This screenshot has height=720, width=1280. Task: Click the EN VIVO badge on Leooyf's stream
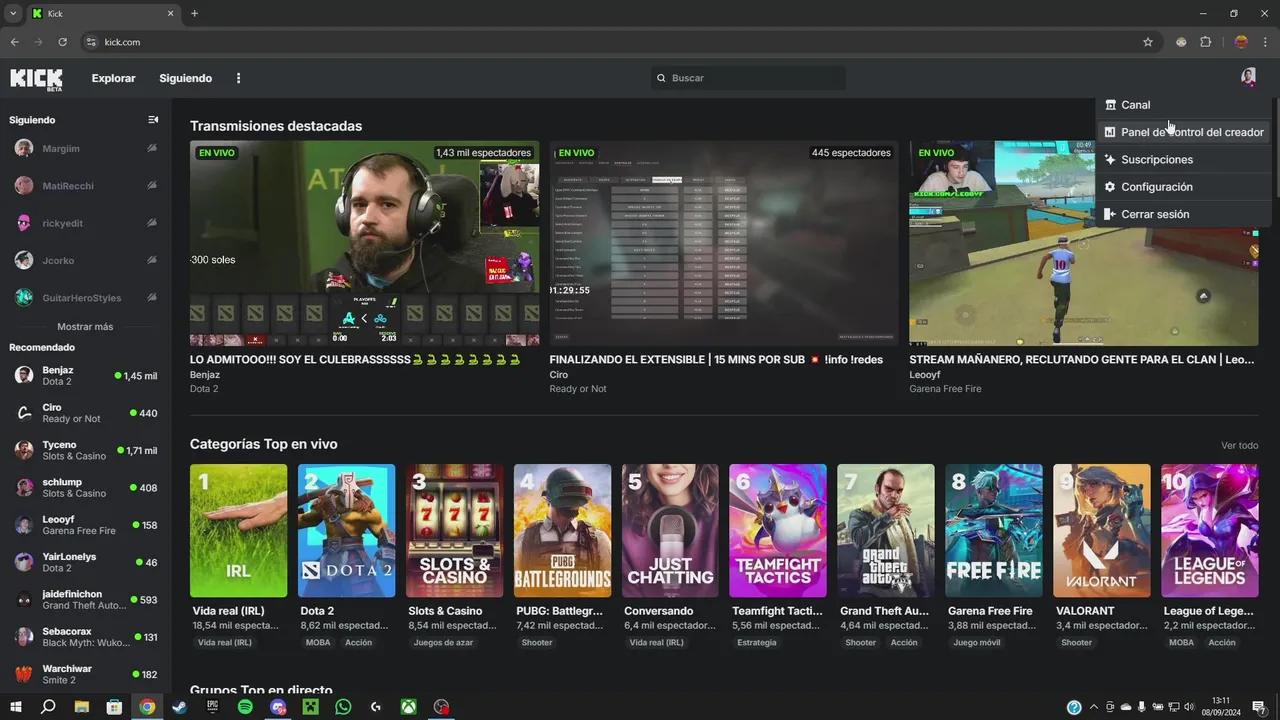click(x=935, y=152)
